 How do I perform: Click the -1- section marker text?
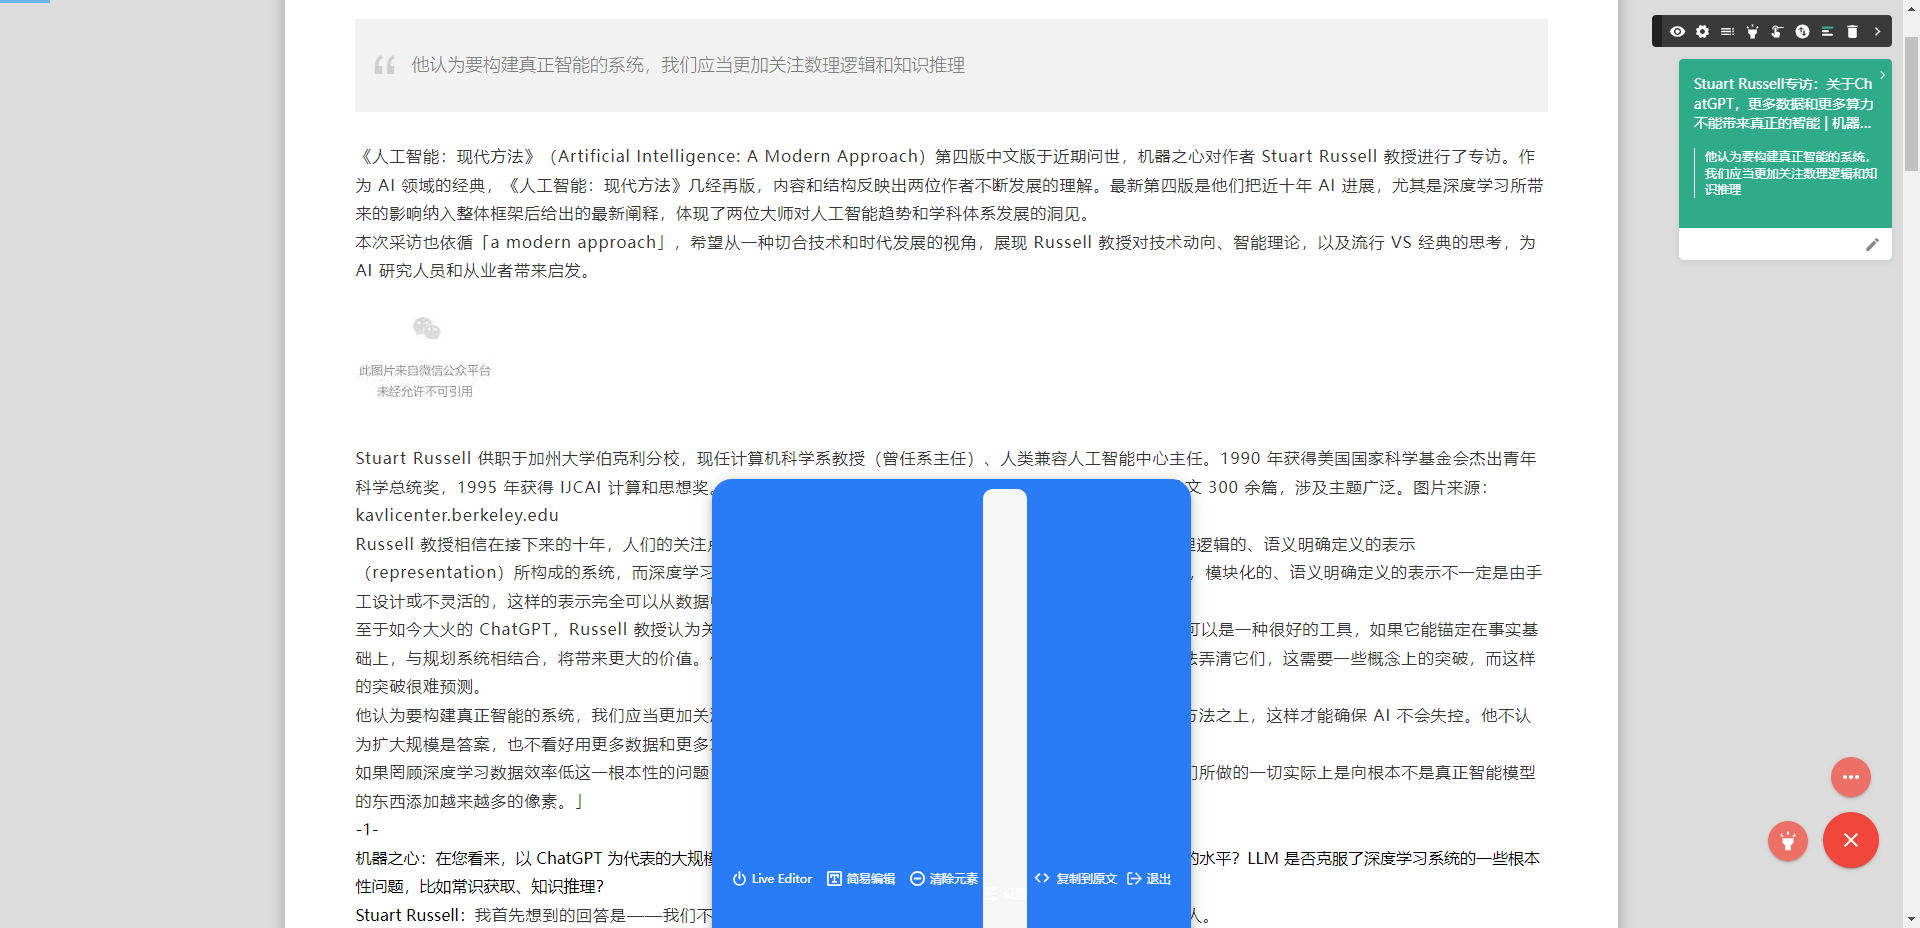coord(367,829)
